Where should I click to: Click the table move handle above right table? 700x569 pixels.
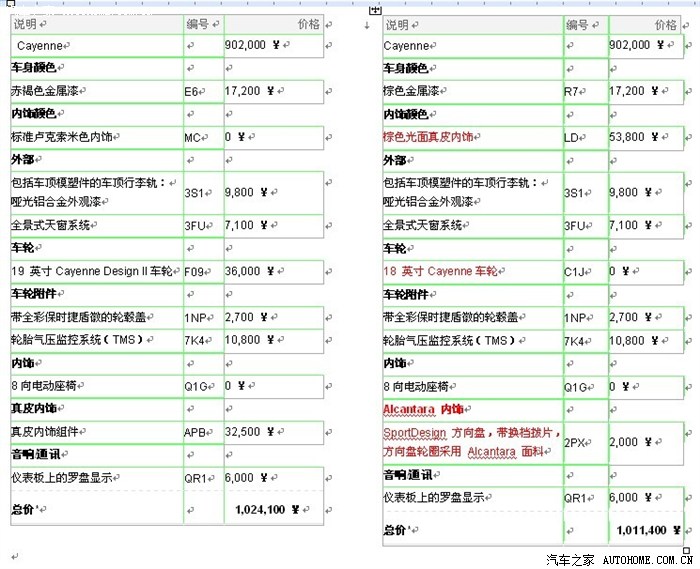375,10
